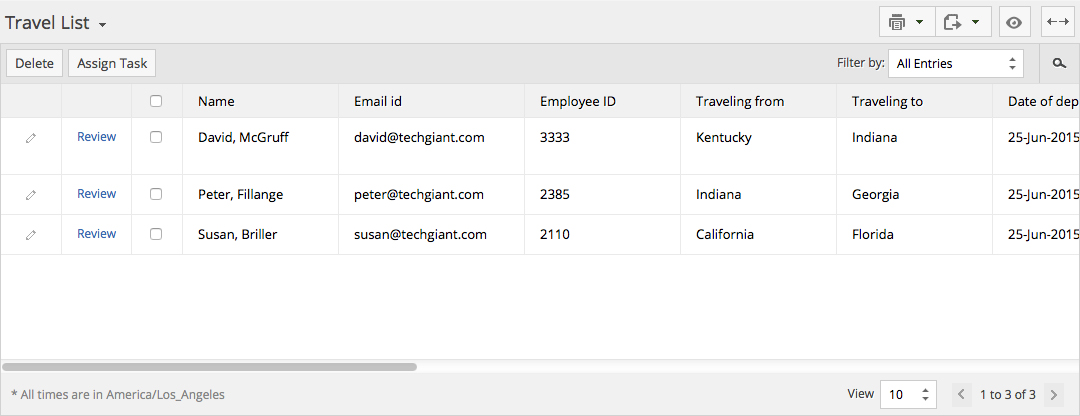Image resolution: width=1080 pixels, height=416 pixels.
Task: Click the Delete button
Action: 34,63
